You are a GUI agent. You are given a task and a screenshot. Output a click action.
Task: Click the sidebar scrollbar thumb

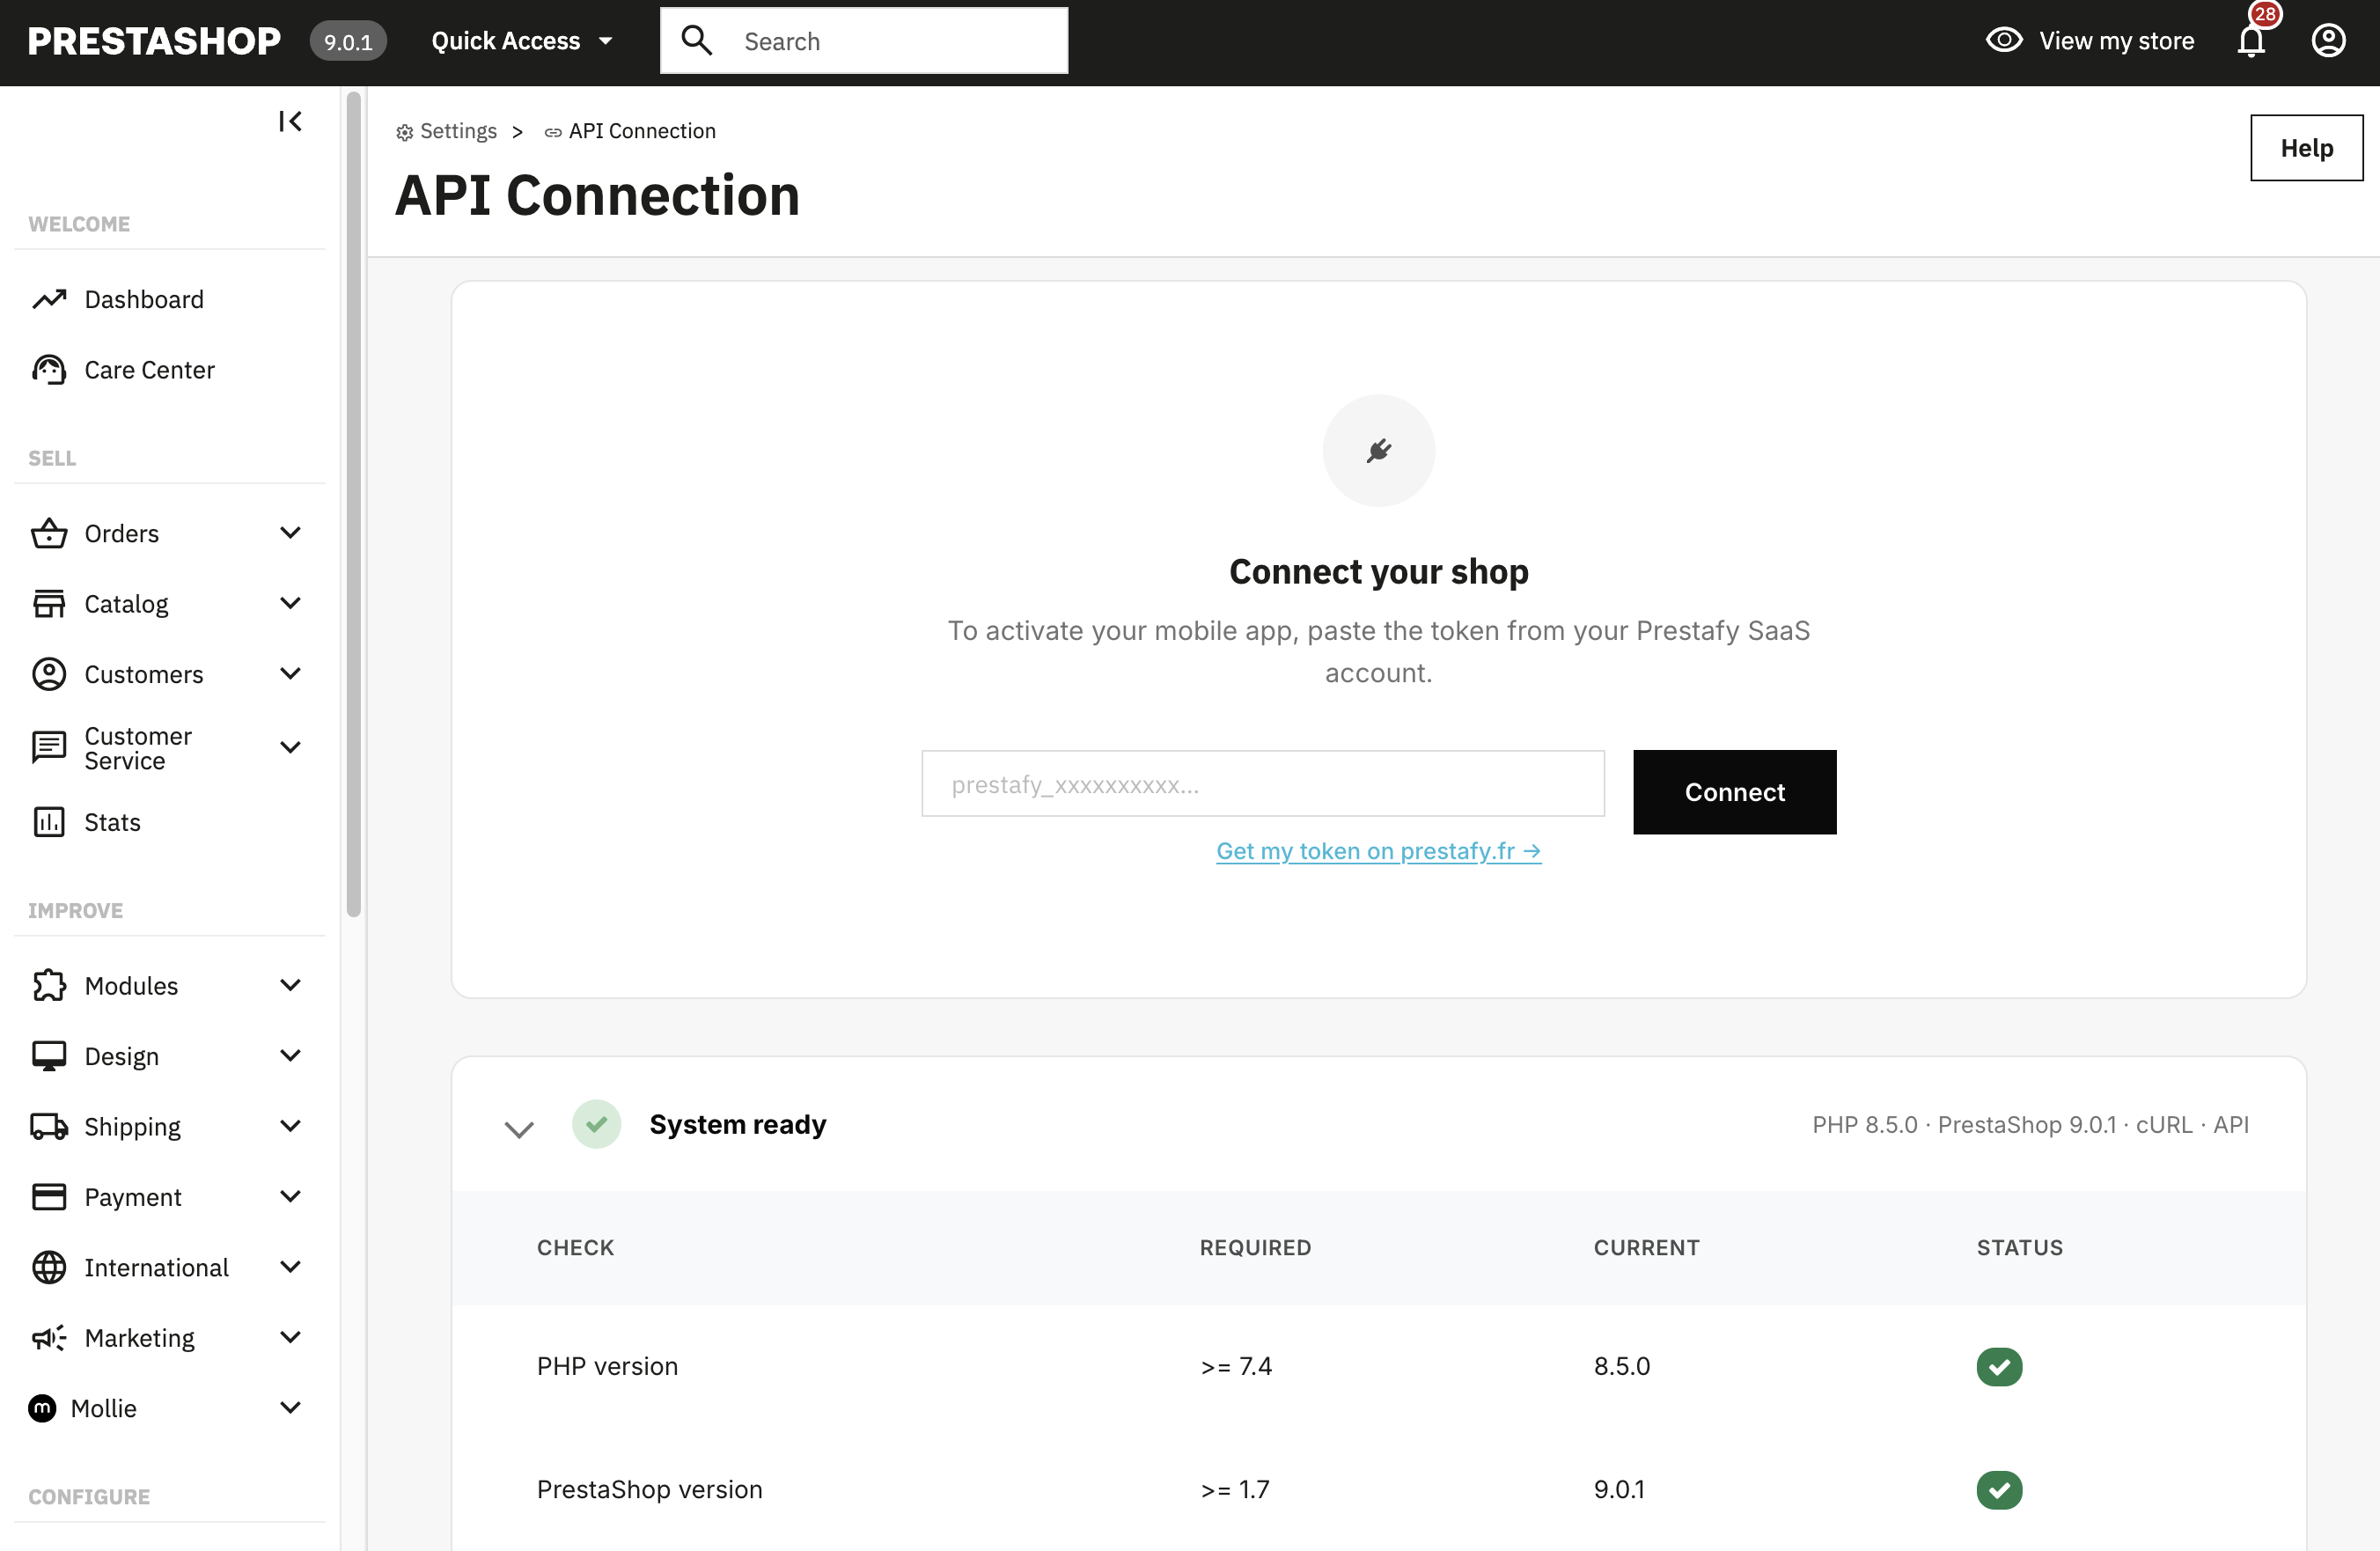click(x=353, y=503)
